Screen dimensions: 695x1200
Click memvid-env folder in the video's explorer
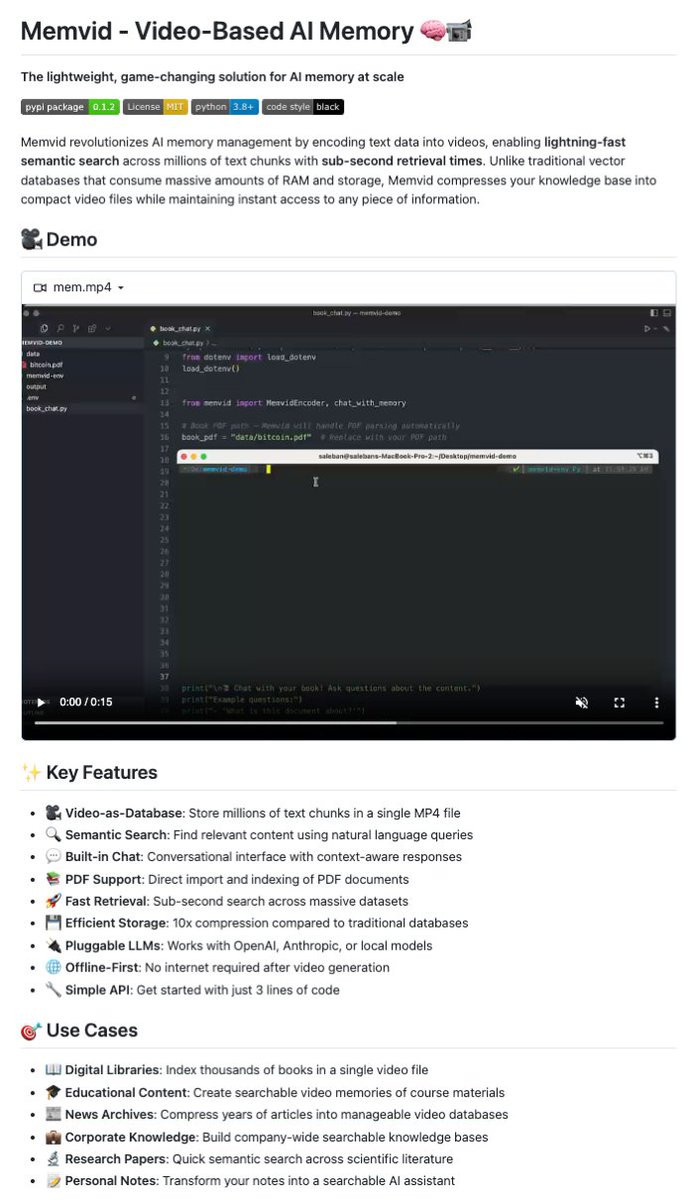(x=44, y=375)
